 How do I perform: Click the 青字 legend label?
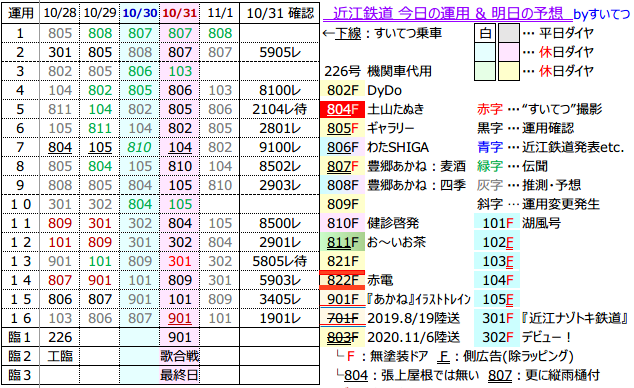tap(490, 147)
